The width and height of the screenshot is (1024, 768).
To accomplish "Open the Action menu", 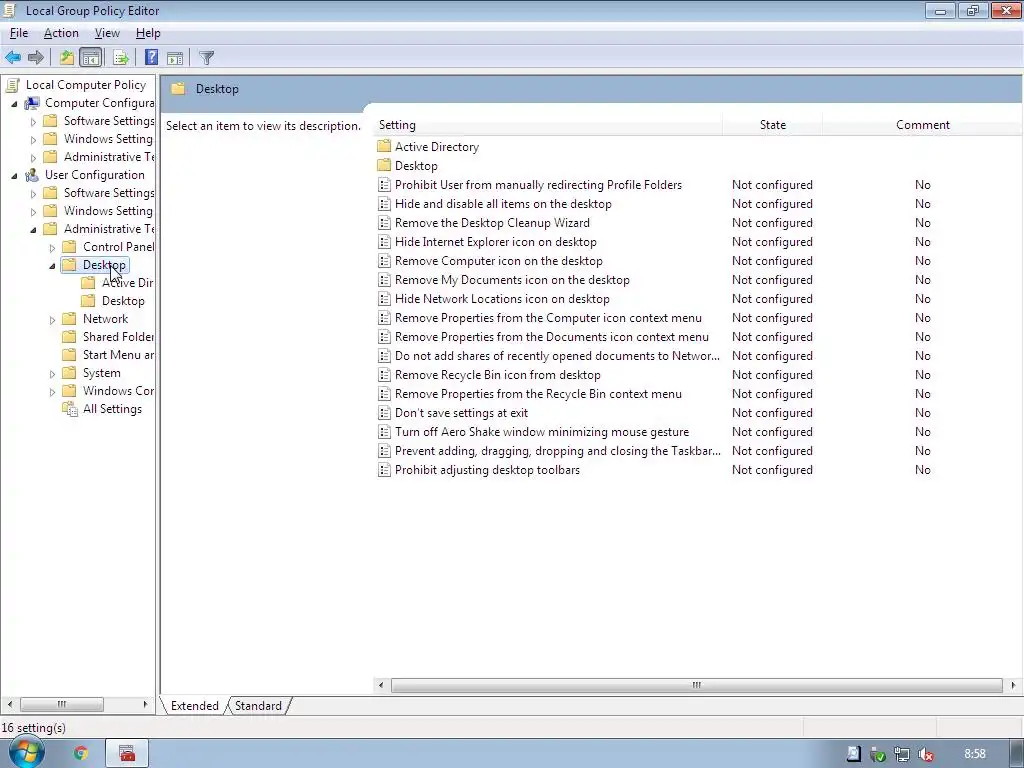I will (61, 33).
